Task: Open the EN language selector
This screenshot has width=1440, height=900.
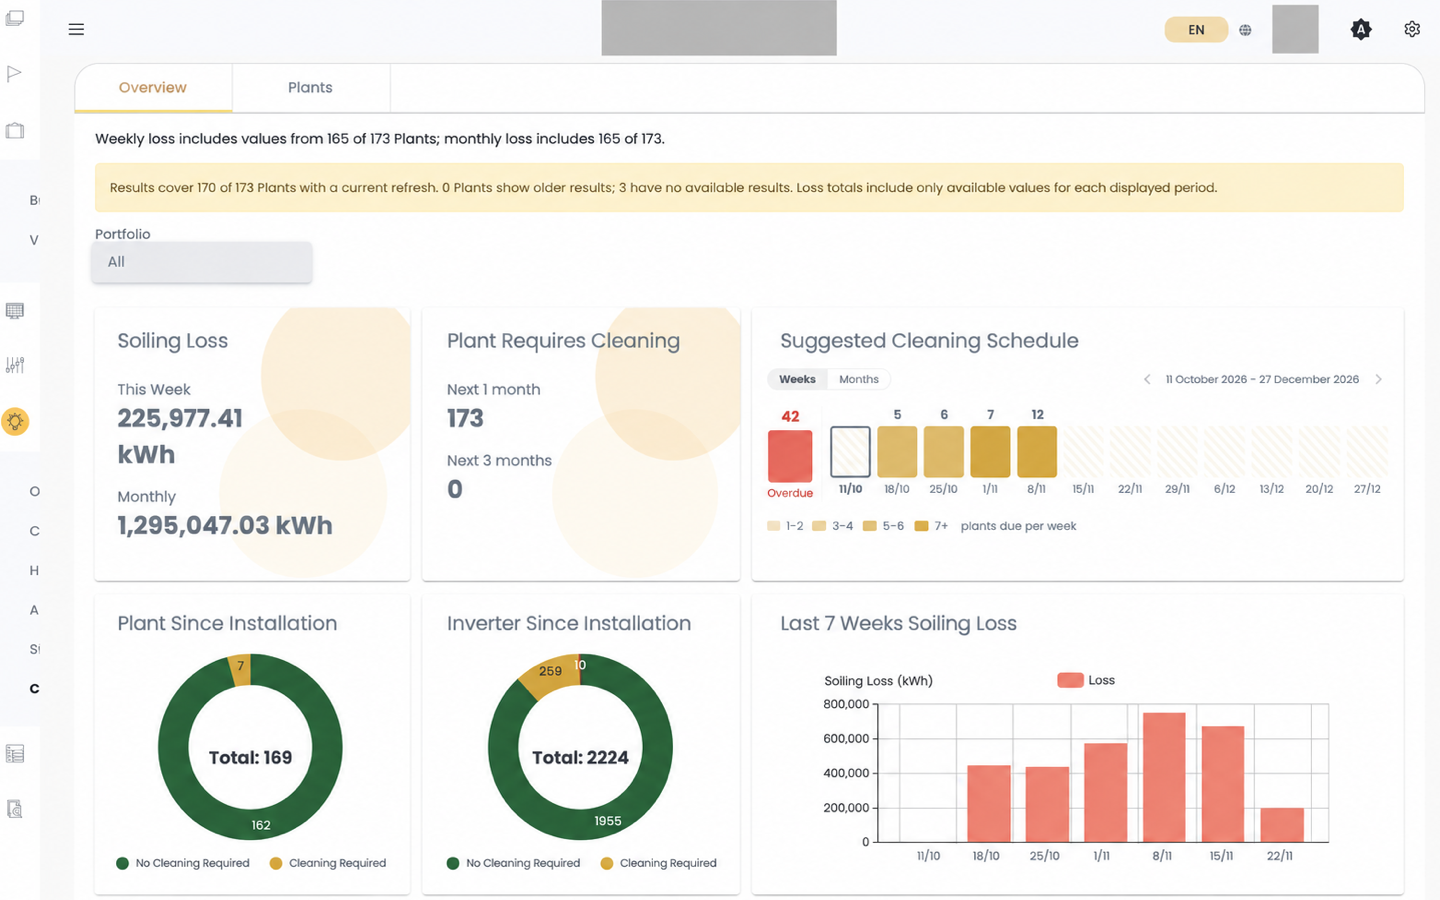Action: click(x=1196, y=30)
